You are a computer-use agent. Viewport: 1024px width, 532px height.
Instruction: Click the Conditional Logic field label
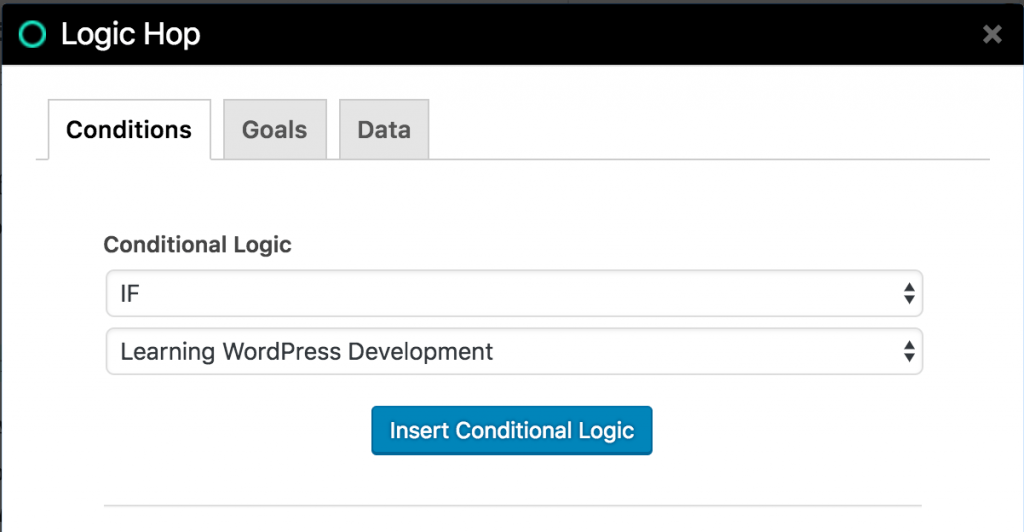(x=197, y=244)
